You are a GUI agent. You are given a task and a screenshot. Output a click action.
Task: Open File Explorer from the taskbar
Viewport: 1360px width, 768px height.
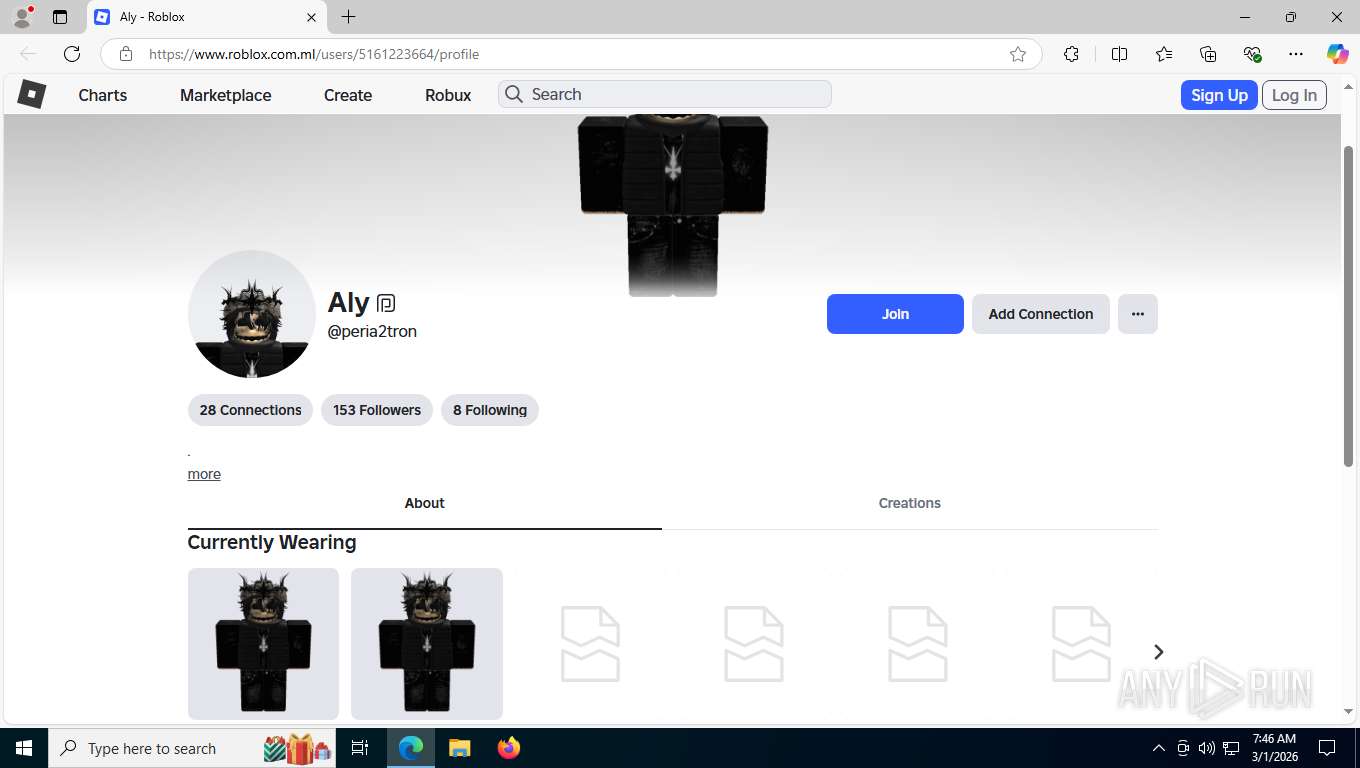pyautogui.click(x=459, y=748)
